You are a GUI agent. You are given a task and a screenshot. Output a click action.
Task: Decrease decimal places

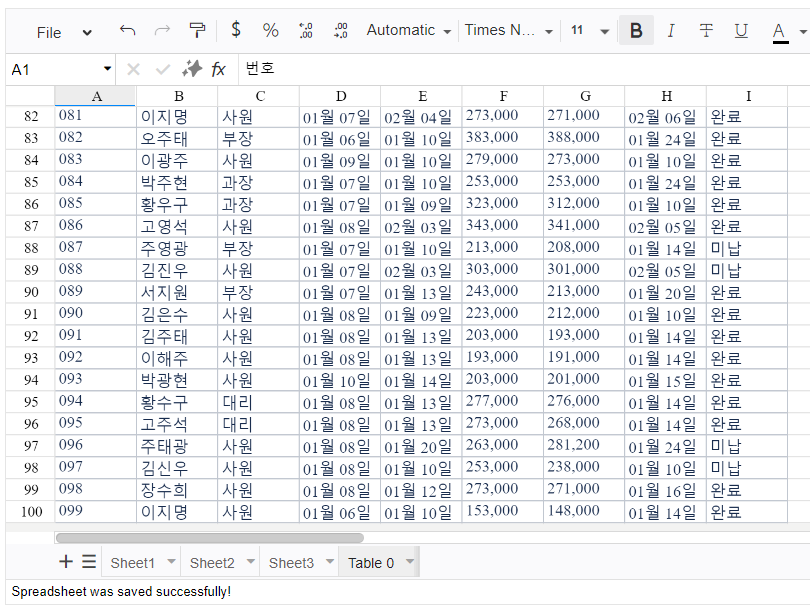pyautogui.click(x=306, y=30)
